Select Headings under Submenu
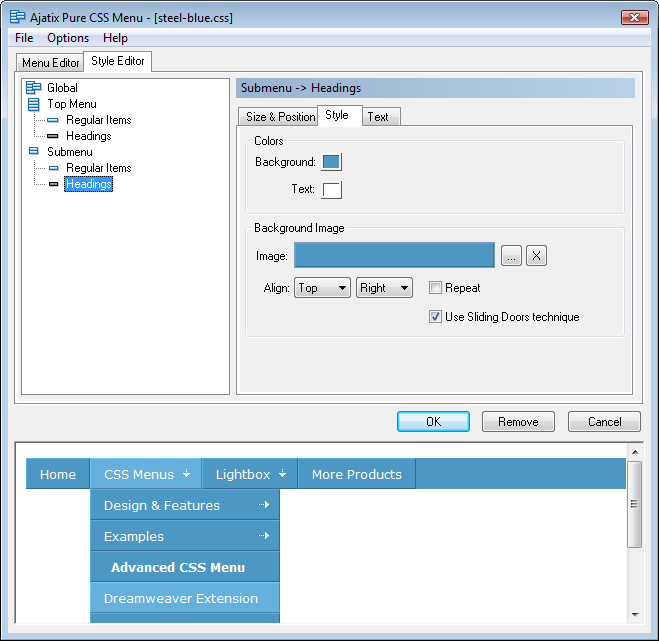Screen dimensions: 659x641 coord(89,184)
